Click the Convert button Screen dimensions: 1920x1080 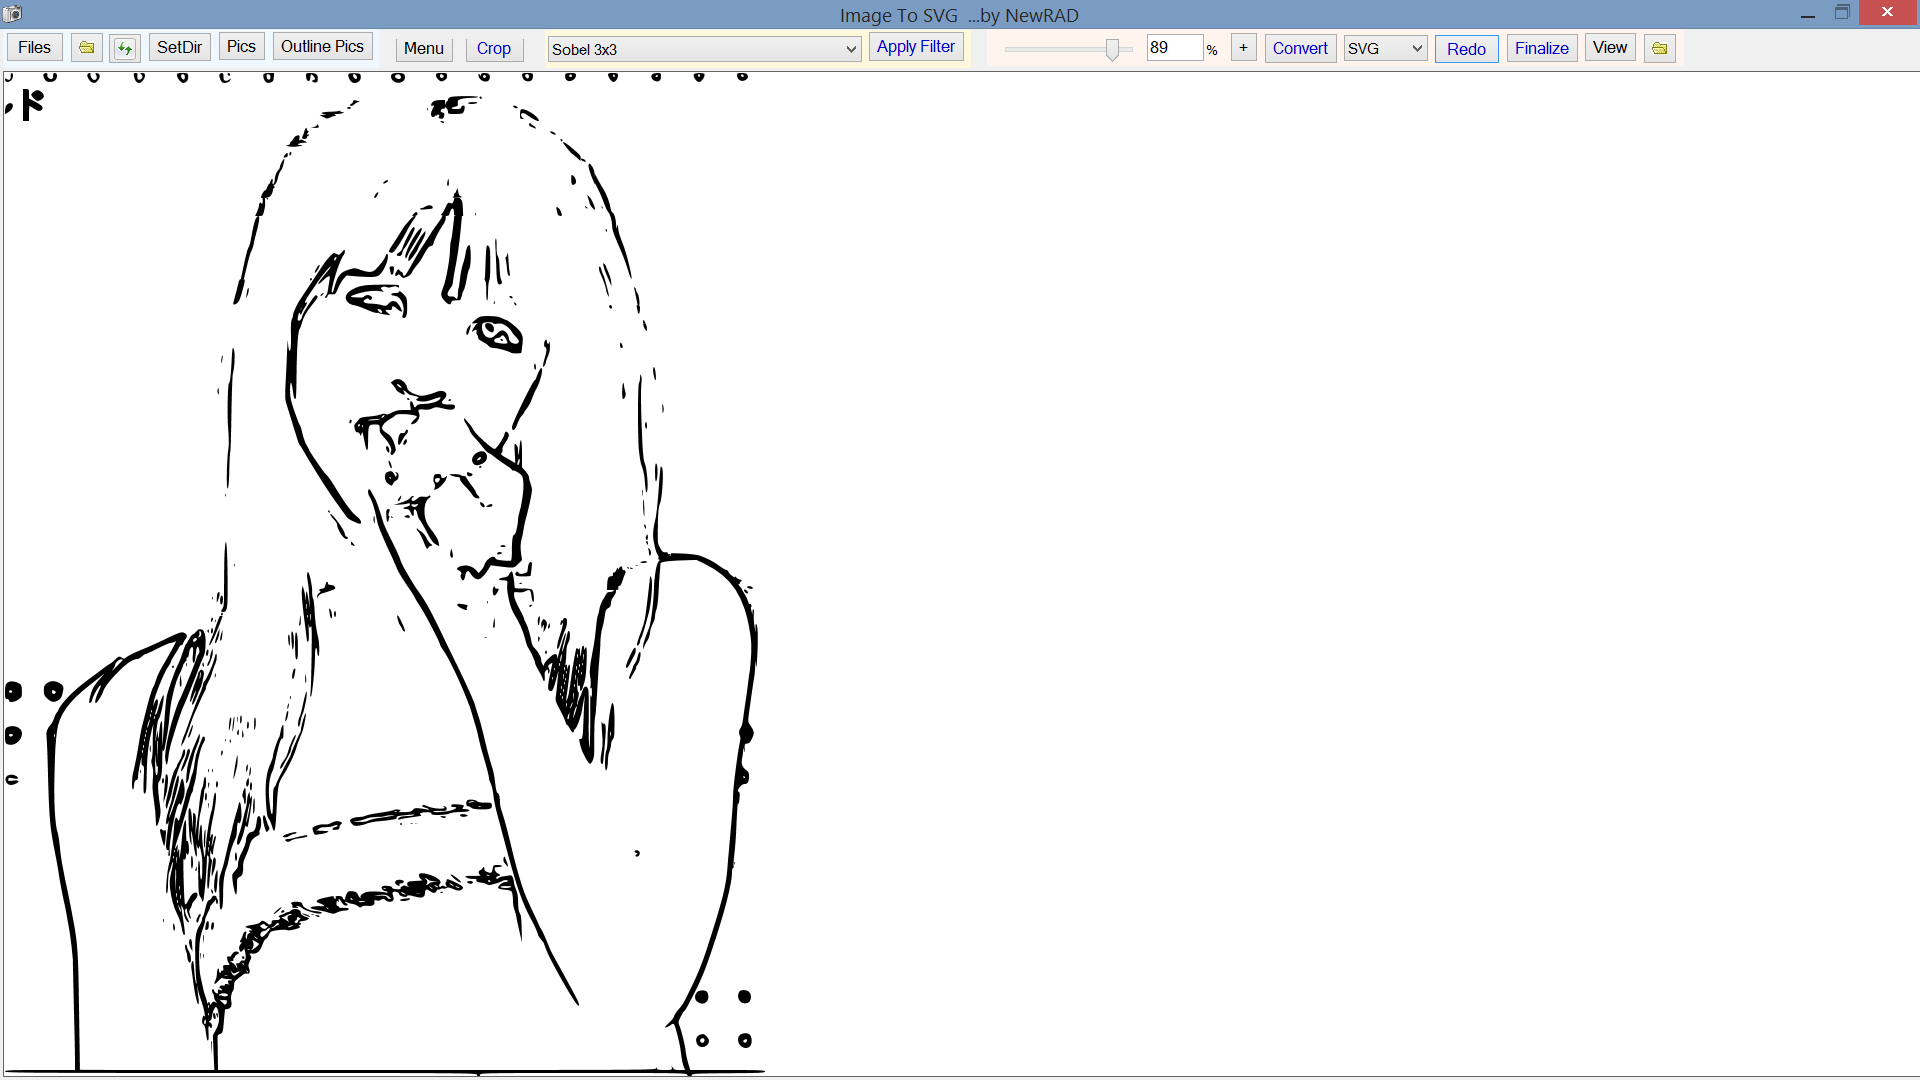1300,48
